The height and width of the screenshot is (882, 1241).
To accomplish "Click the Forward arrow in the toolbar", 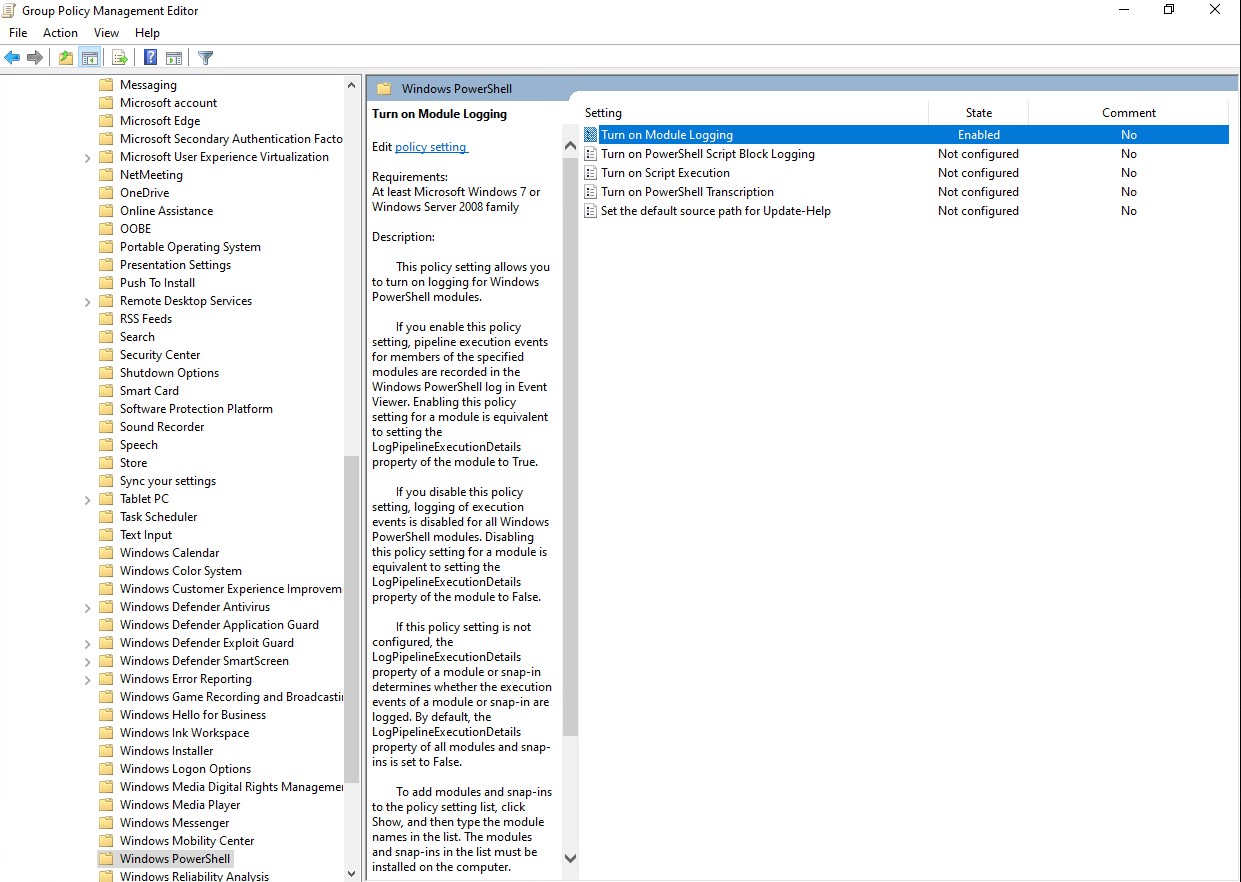I will pyautogui.click(x=35, y=58).
